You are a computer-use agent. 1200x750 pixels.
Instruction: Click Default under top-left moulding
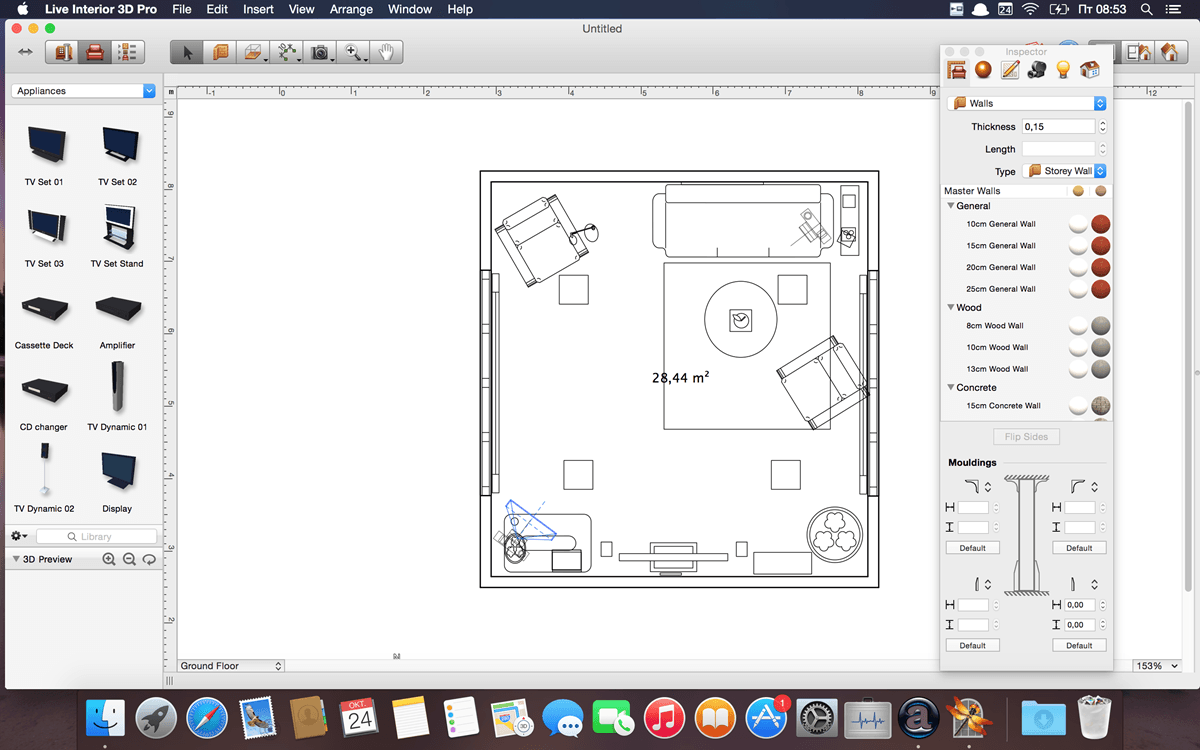(972, 548)
